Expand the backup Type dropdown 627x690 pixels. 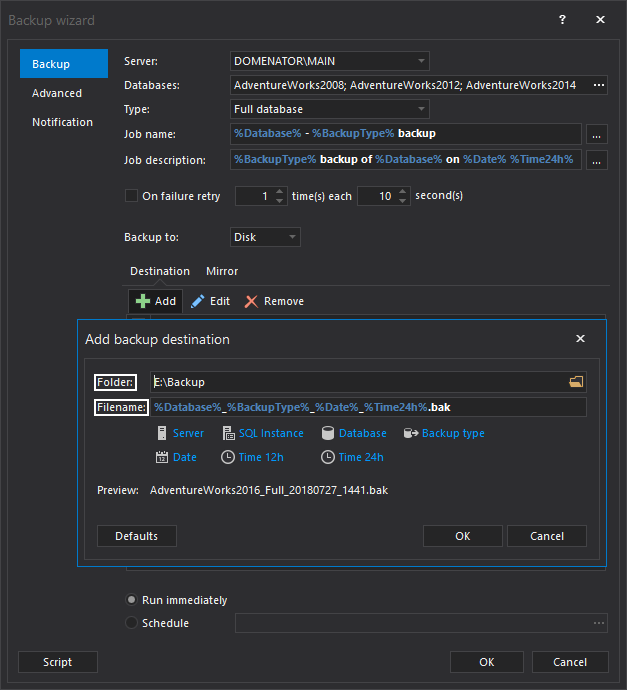[x=422, y=108]
